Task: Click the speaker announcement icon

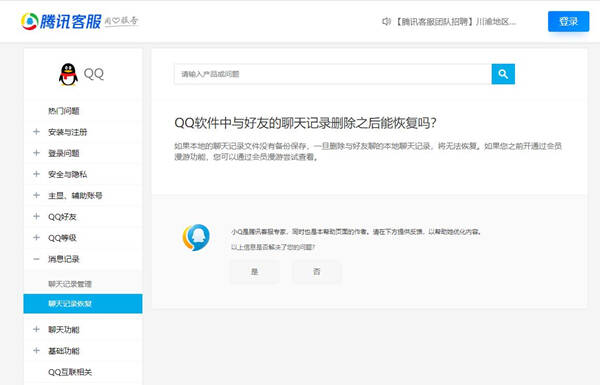Action: click(386, 21)
